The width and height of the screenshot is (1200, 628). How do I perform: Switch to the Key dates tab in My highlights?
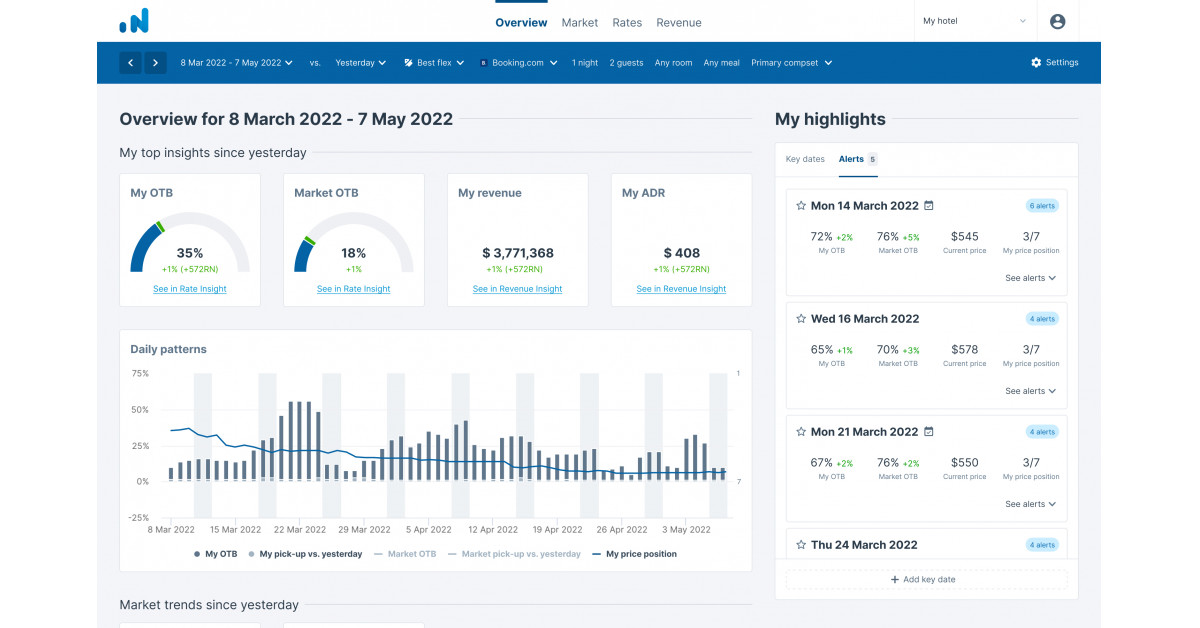coord(805,159)
